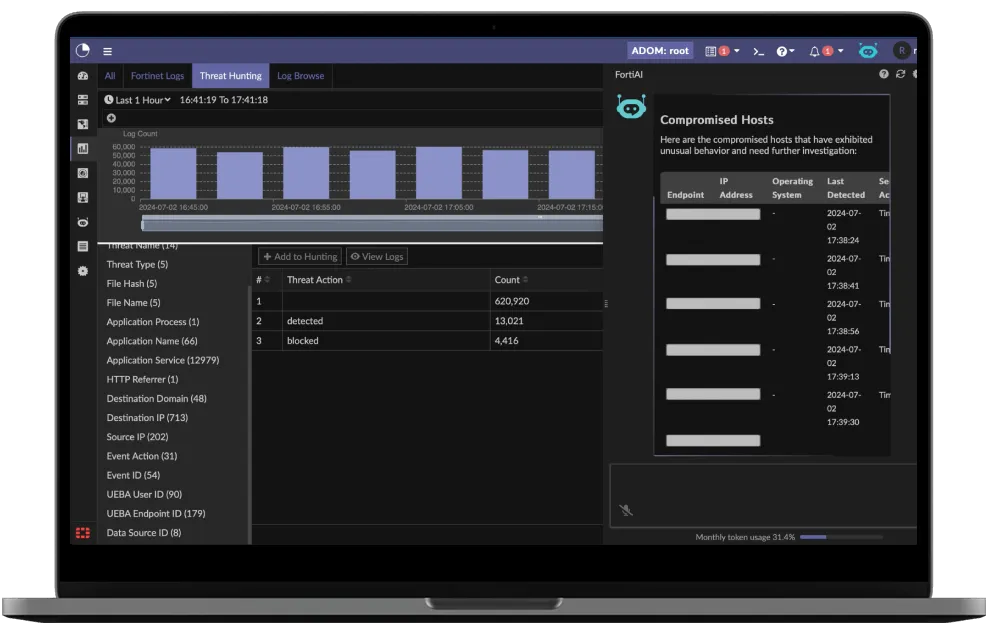Click the FortiAnalyzer pie-chart logo
The height and width of the screenshot is (637, 986).
(82, 50)
